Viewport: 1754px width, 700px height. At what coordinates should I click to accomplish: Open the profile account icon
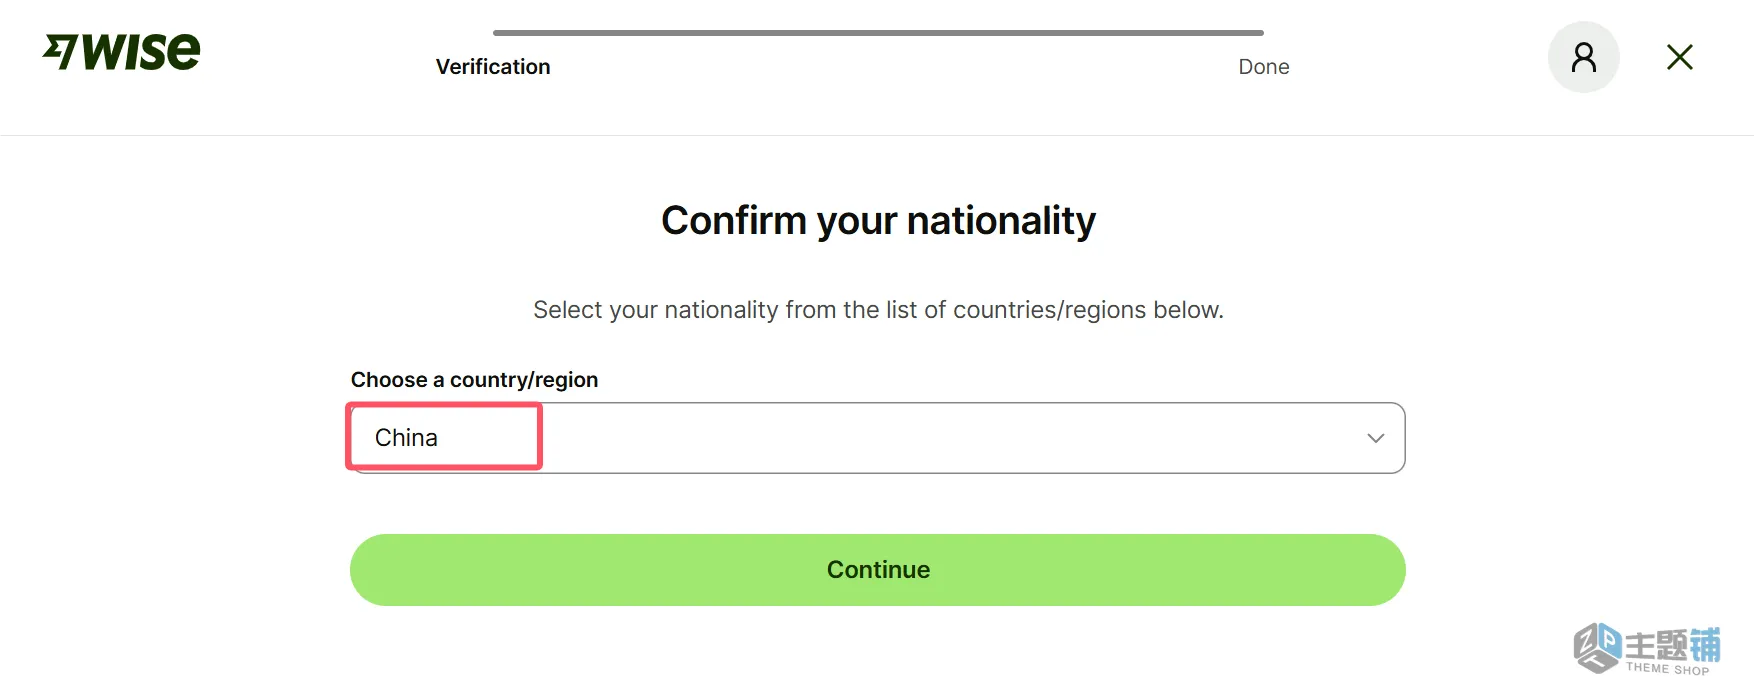[x=1583, y=57]
